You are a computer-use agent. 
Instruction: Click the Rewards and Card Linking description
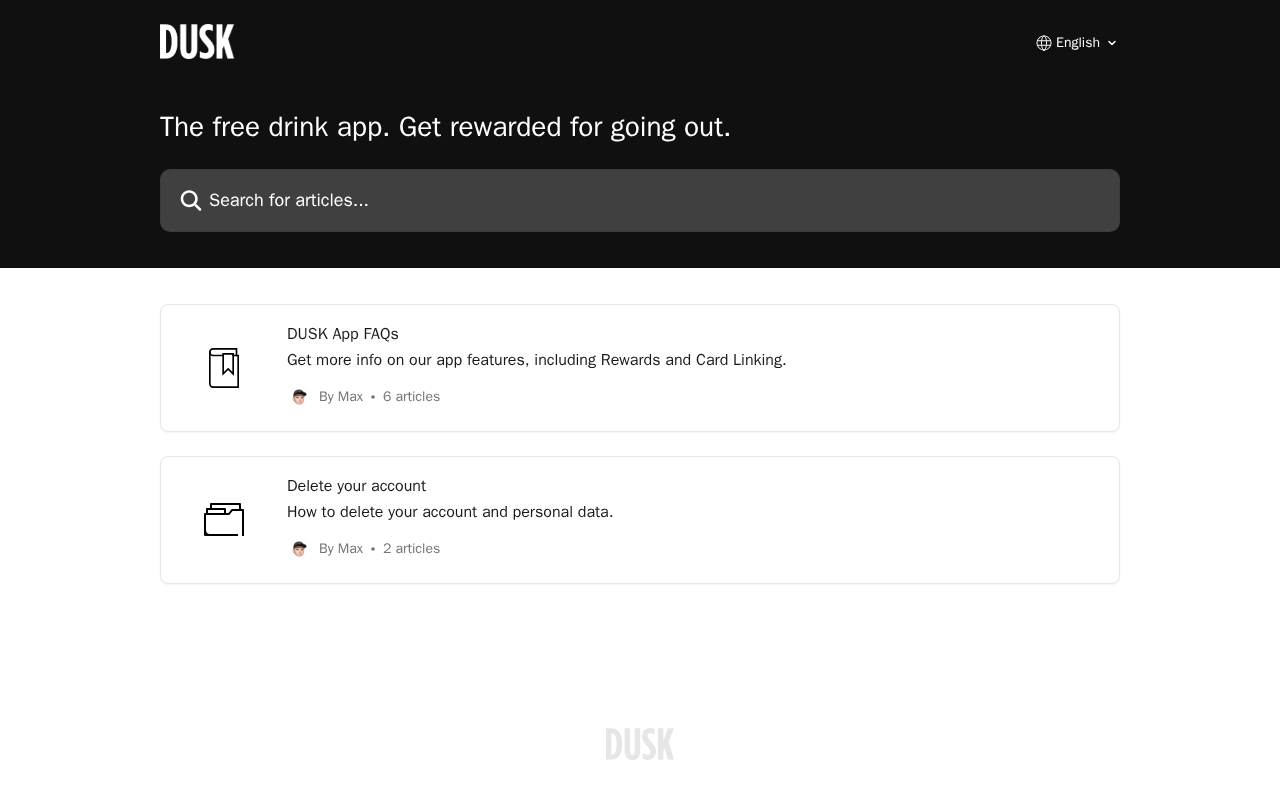coord(537,360)
